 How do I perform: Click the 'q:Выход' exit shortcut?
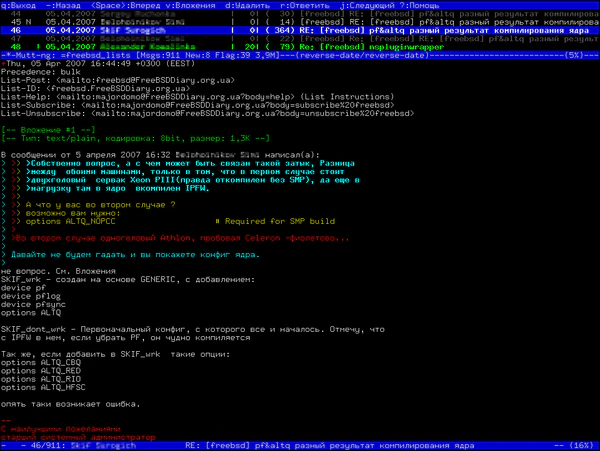19,4
